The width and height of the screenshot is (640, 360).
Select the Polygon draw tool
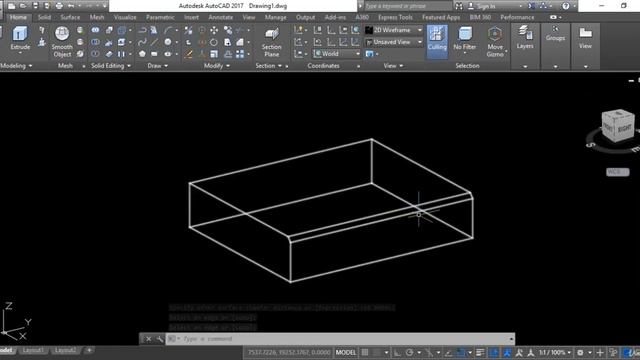click(x=142, y=53)
